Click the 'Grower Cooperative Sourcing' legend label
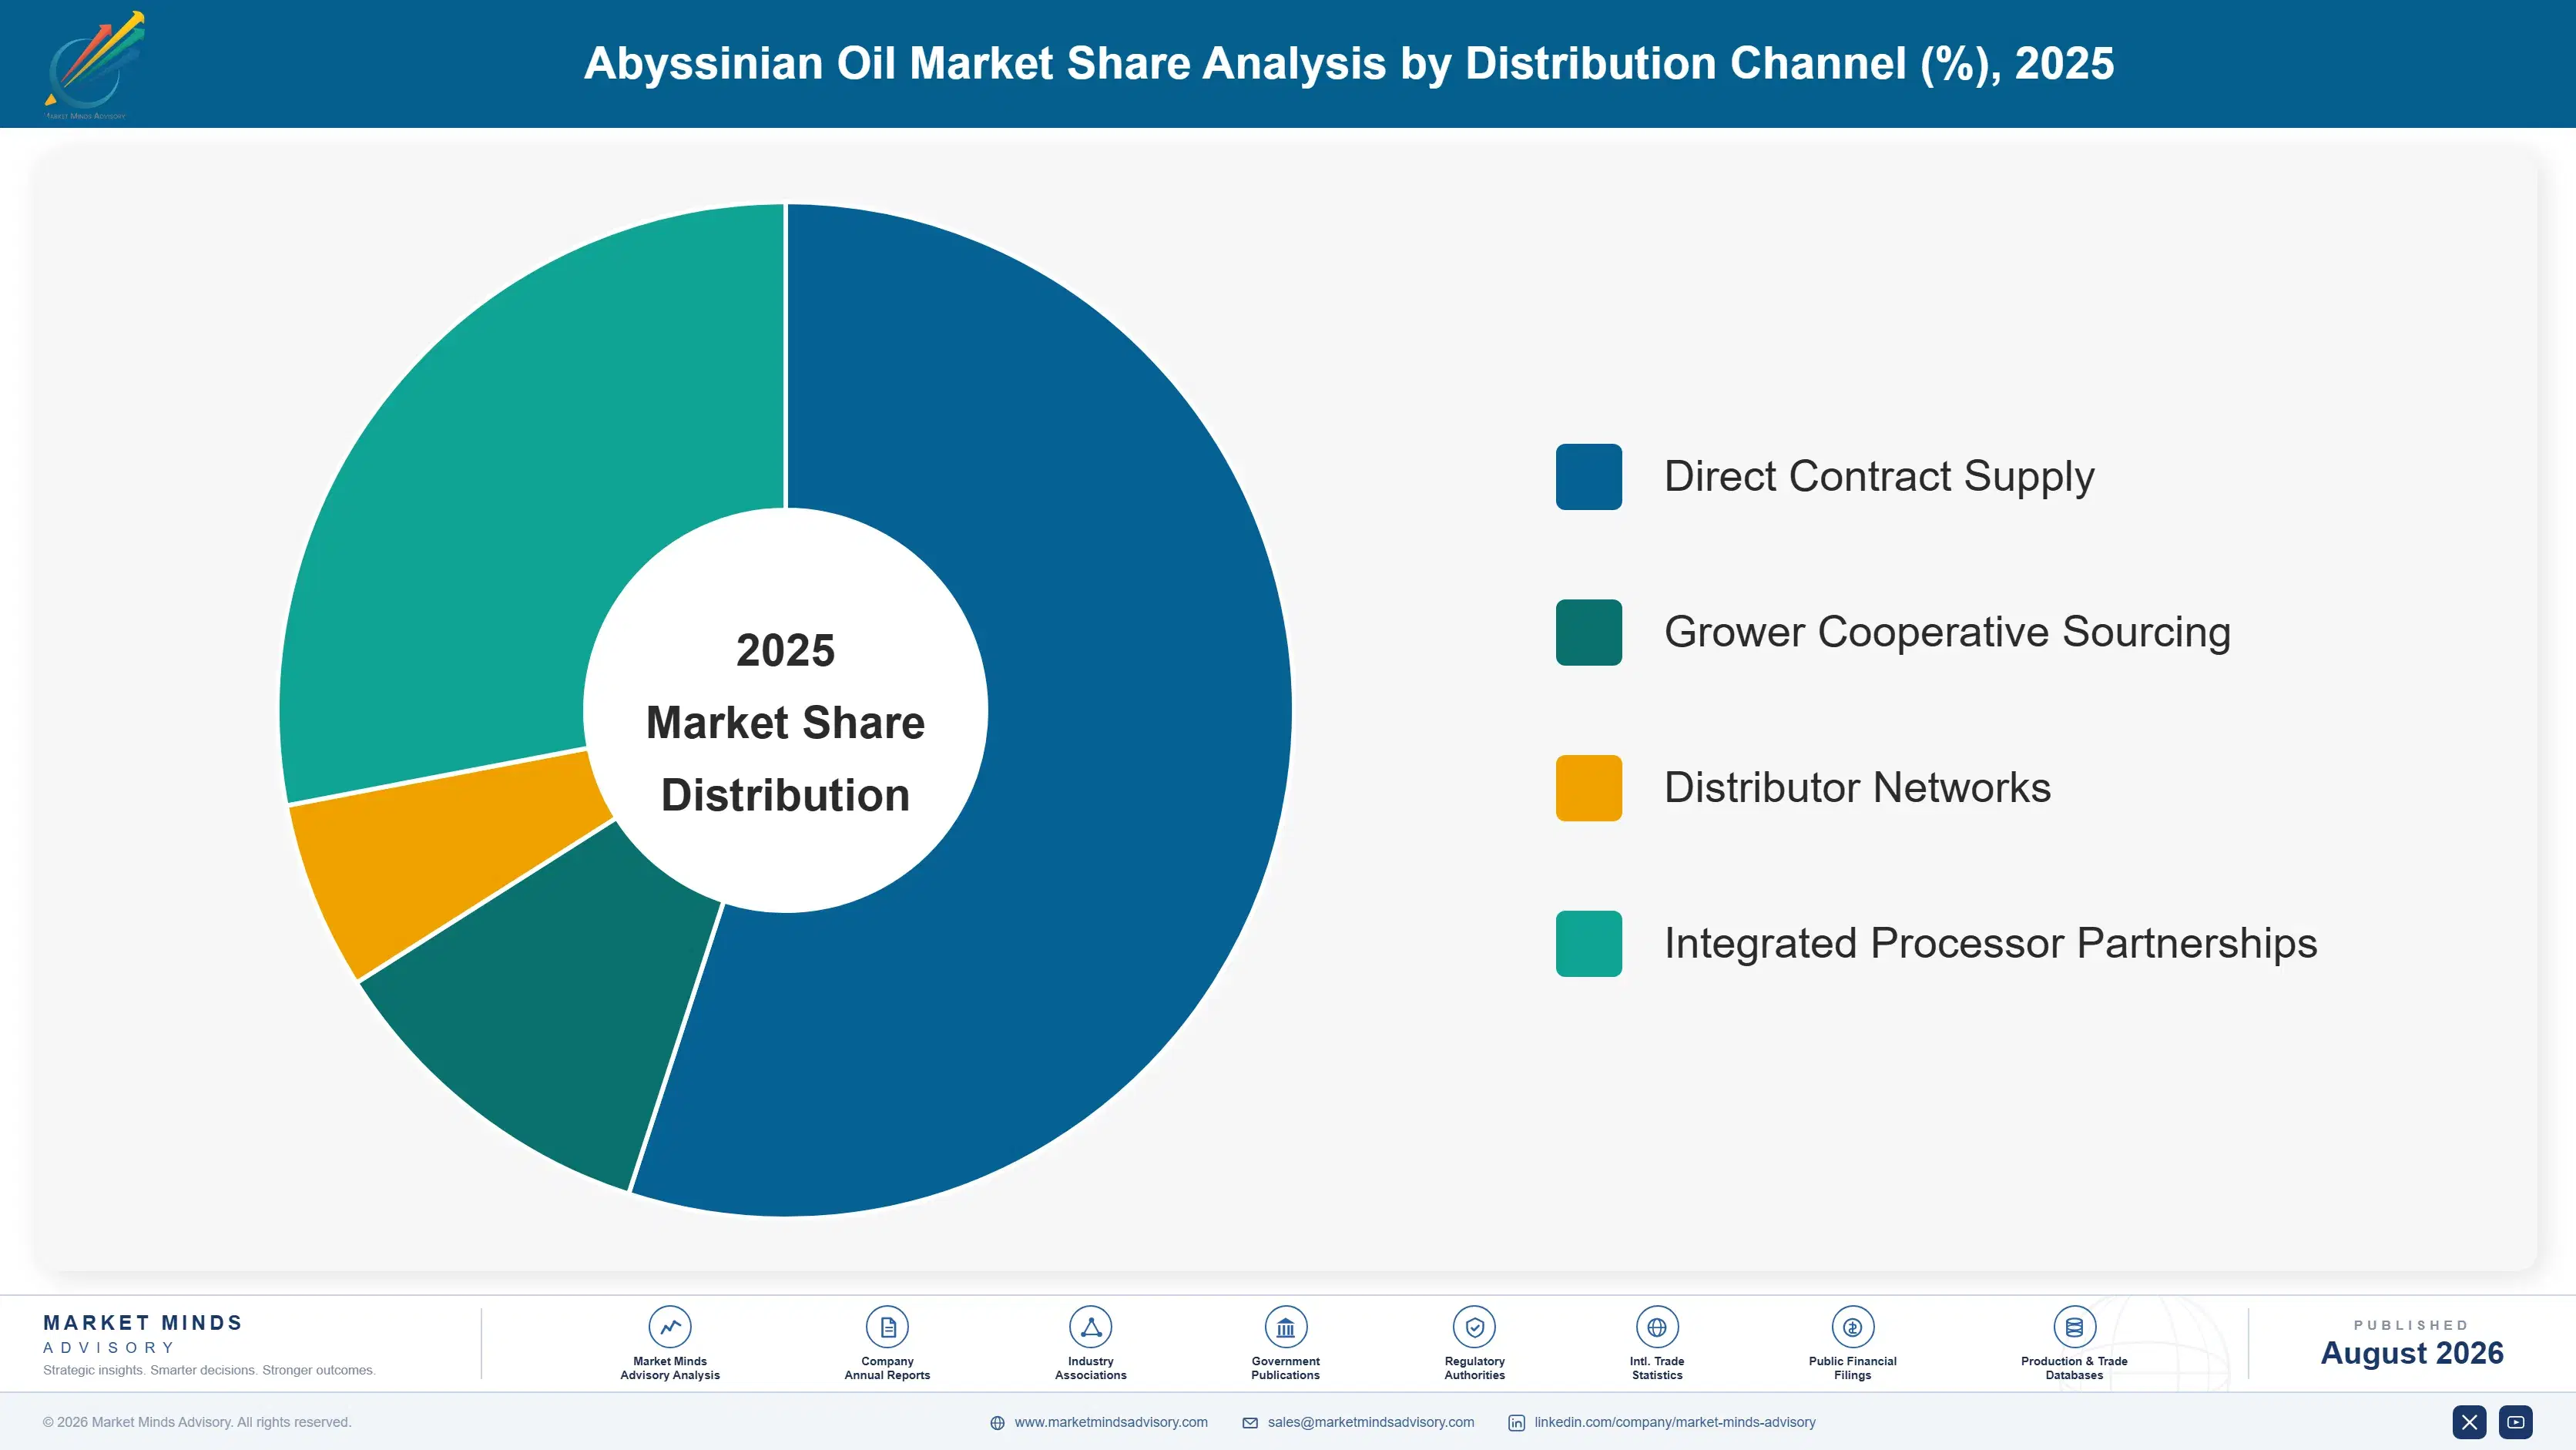Viewport: 2576px width, 1450px height. 1947,632
